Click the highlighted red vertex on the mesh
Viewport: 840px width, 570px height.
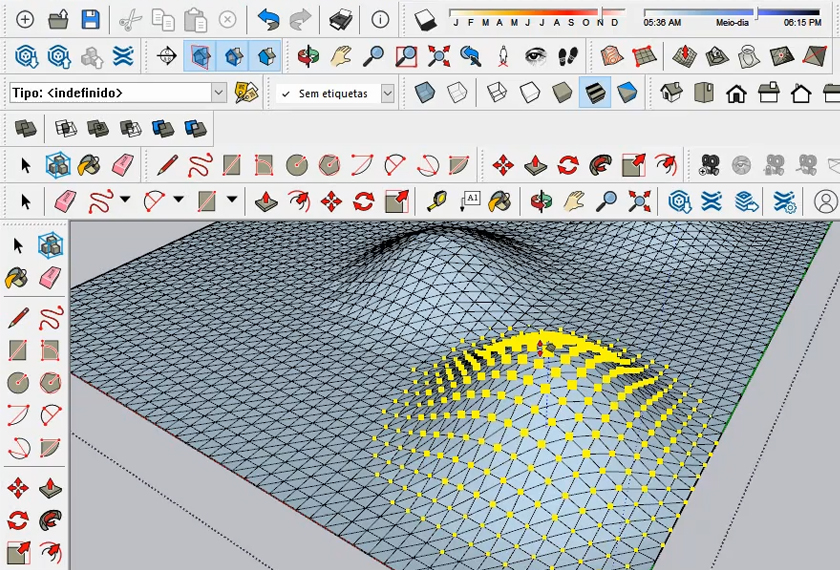point(542,348)
